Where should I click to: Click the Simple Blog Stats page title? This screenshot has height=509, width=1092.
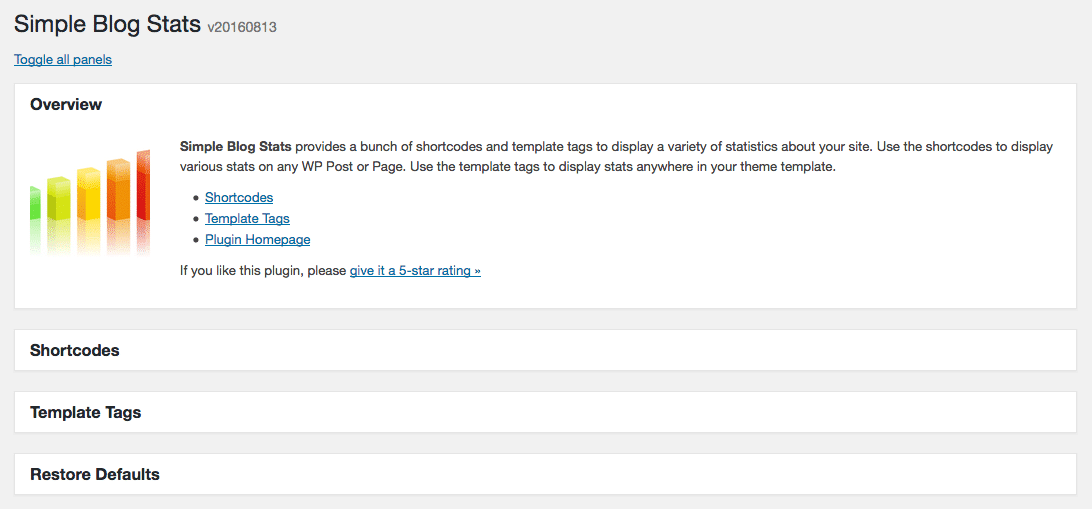[x=107, y=24]
